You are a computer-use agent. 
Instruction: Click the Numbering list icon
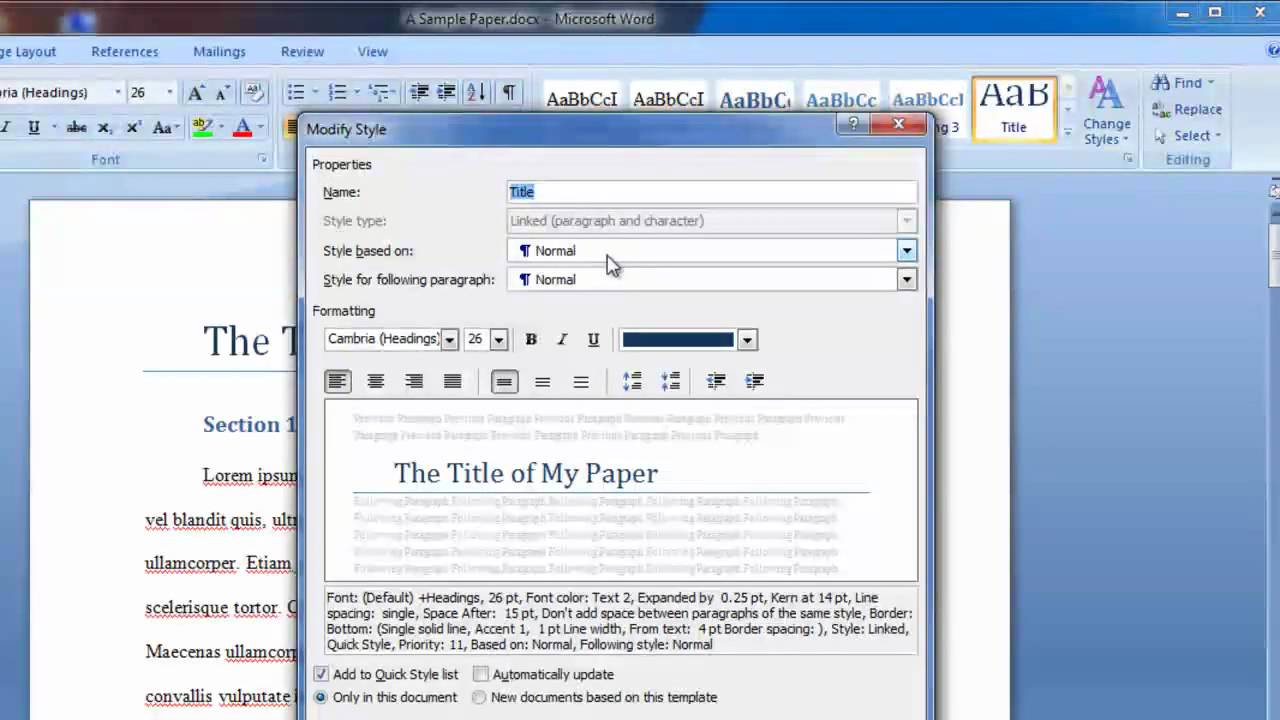[x=337, y=92]
